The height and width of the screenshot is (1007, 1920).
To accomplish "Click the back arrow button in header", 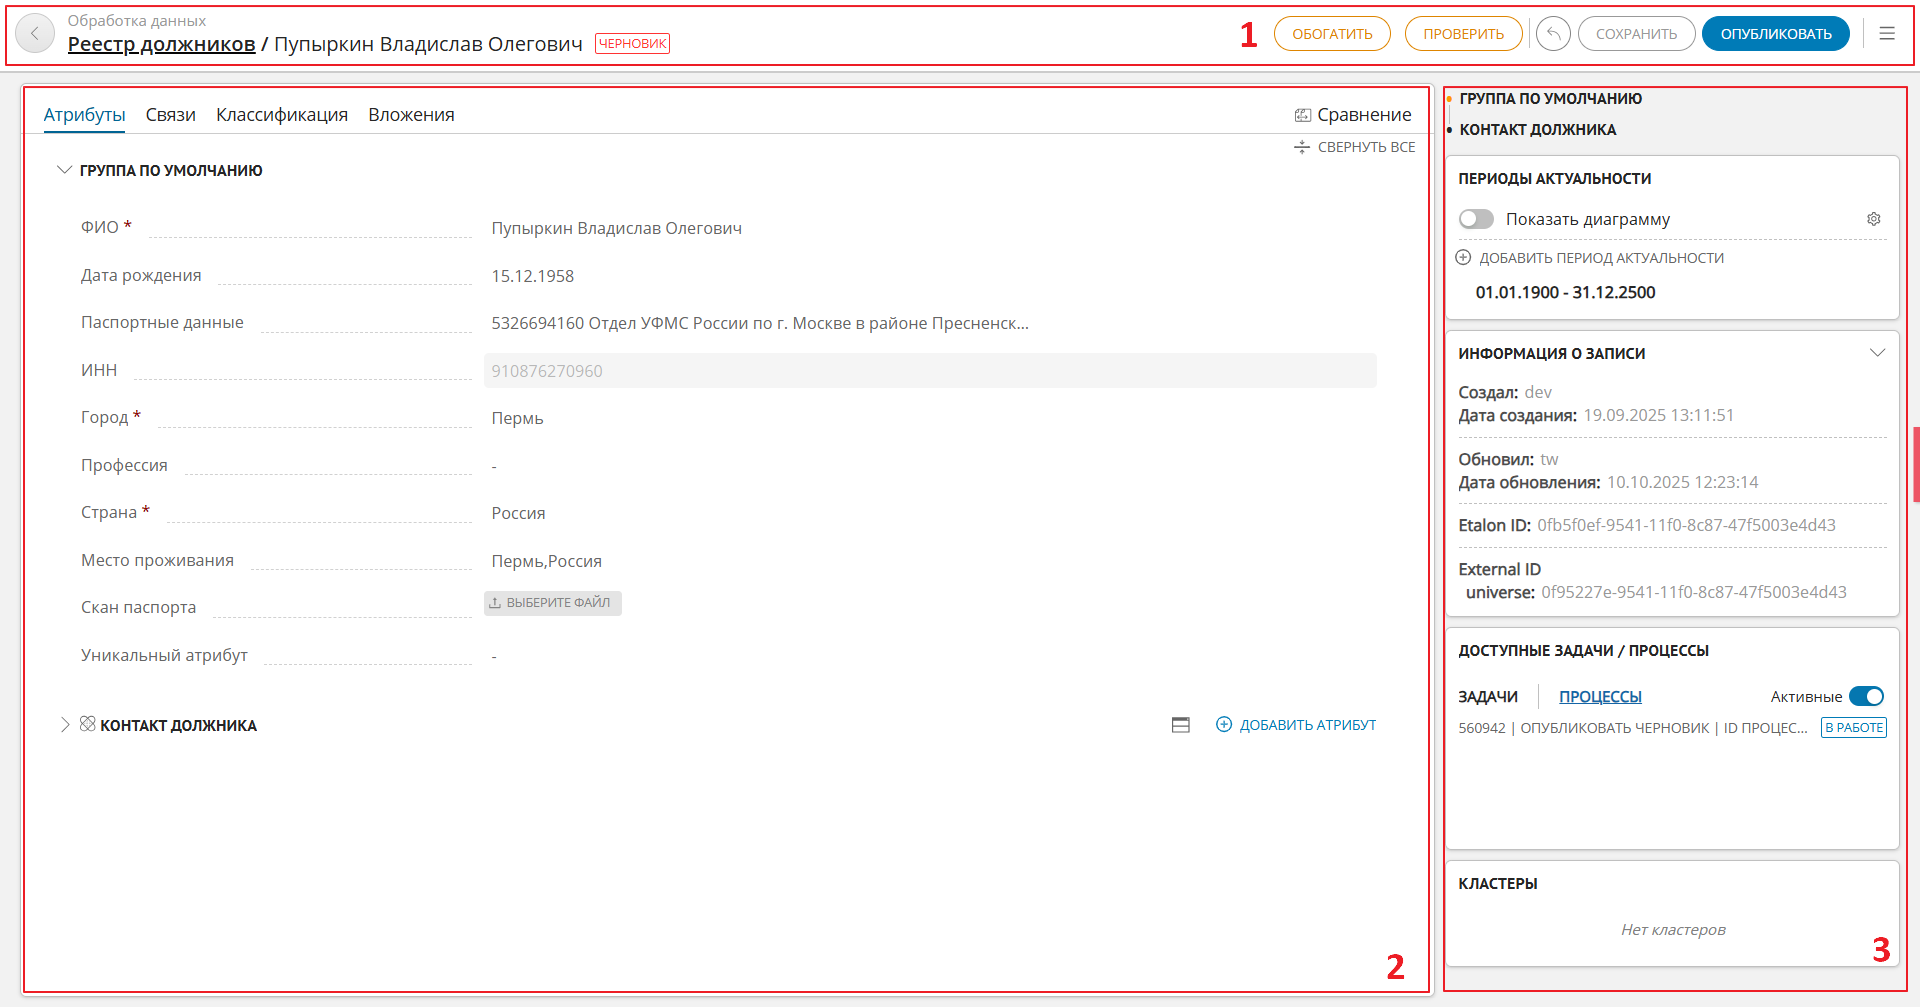I will [35, 34].
